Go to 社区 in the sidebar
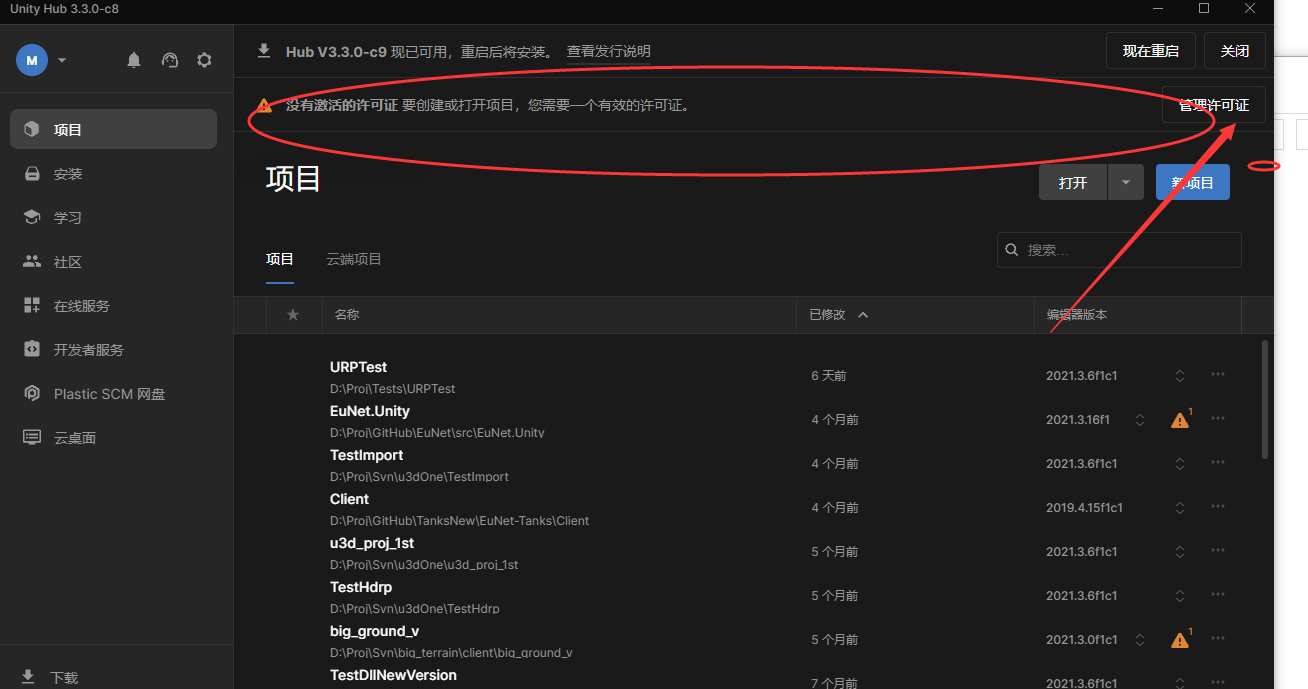 (x=113, y=262)
